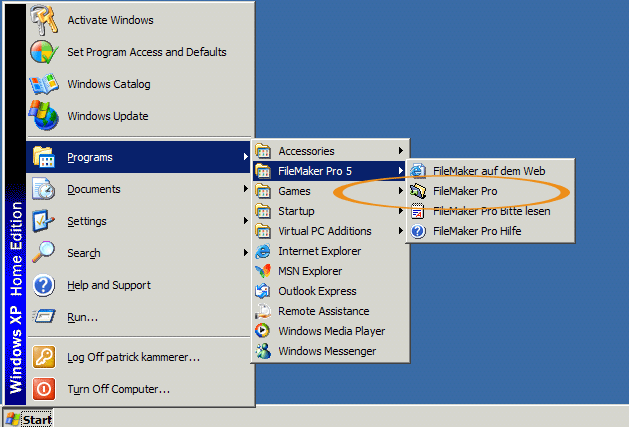Click the FileMaker Pro 5 folder icon

tap(263, 171)
